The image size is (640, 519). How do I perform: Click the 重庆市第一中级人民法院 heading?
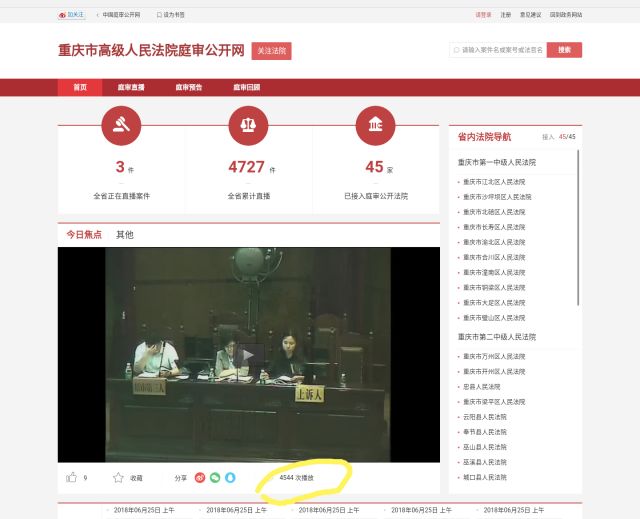tap(497, 162)
